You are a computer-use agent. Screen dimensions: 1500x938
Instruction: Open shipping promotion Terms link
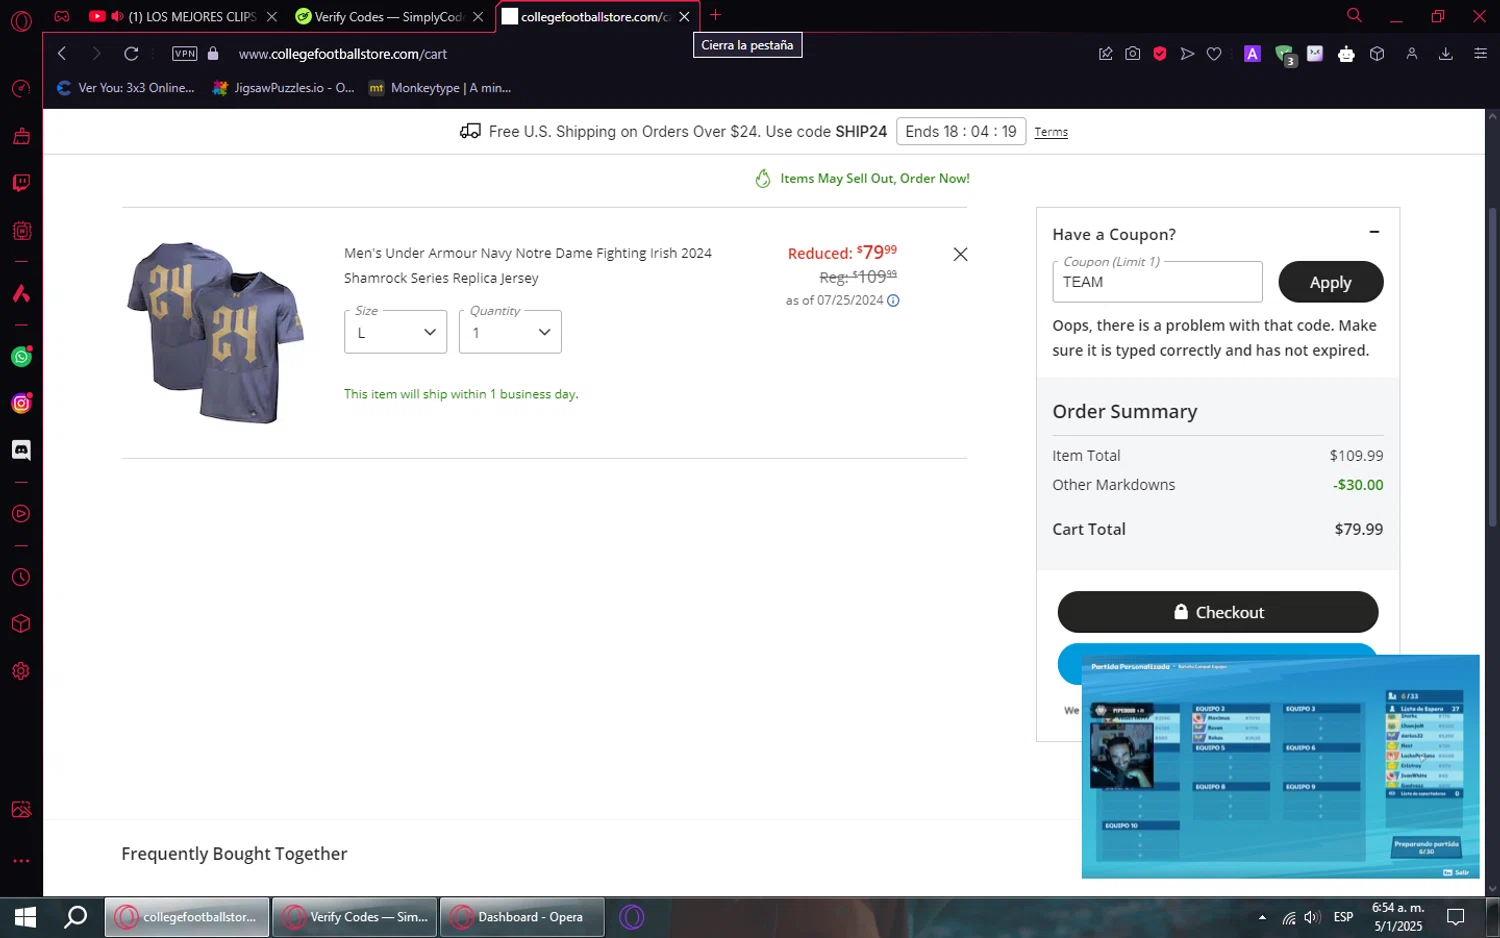1051,132
